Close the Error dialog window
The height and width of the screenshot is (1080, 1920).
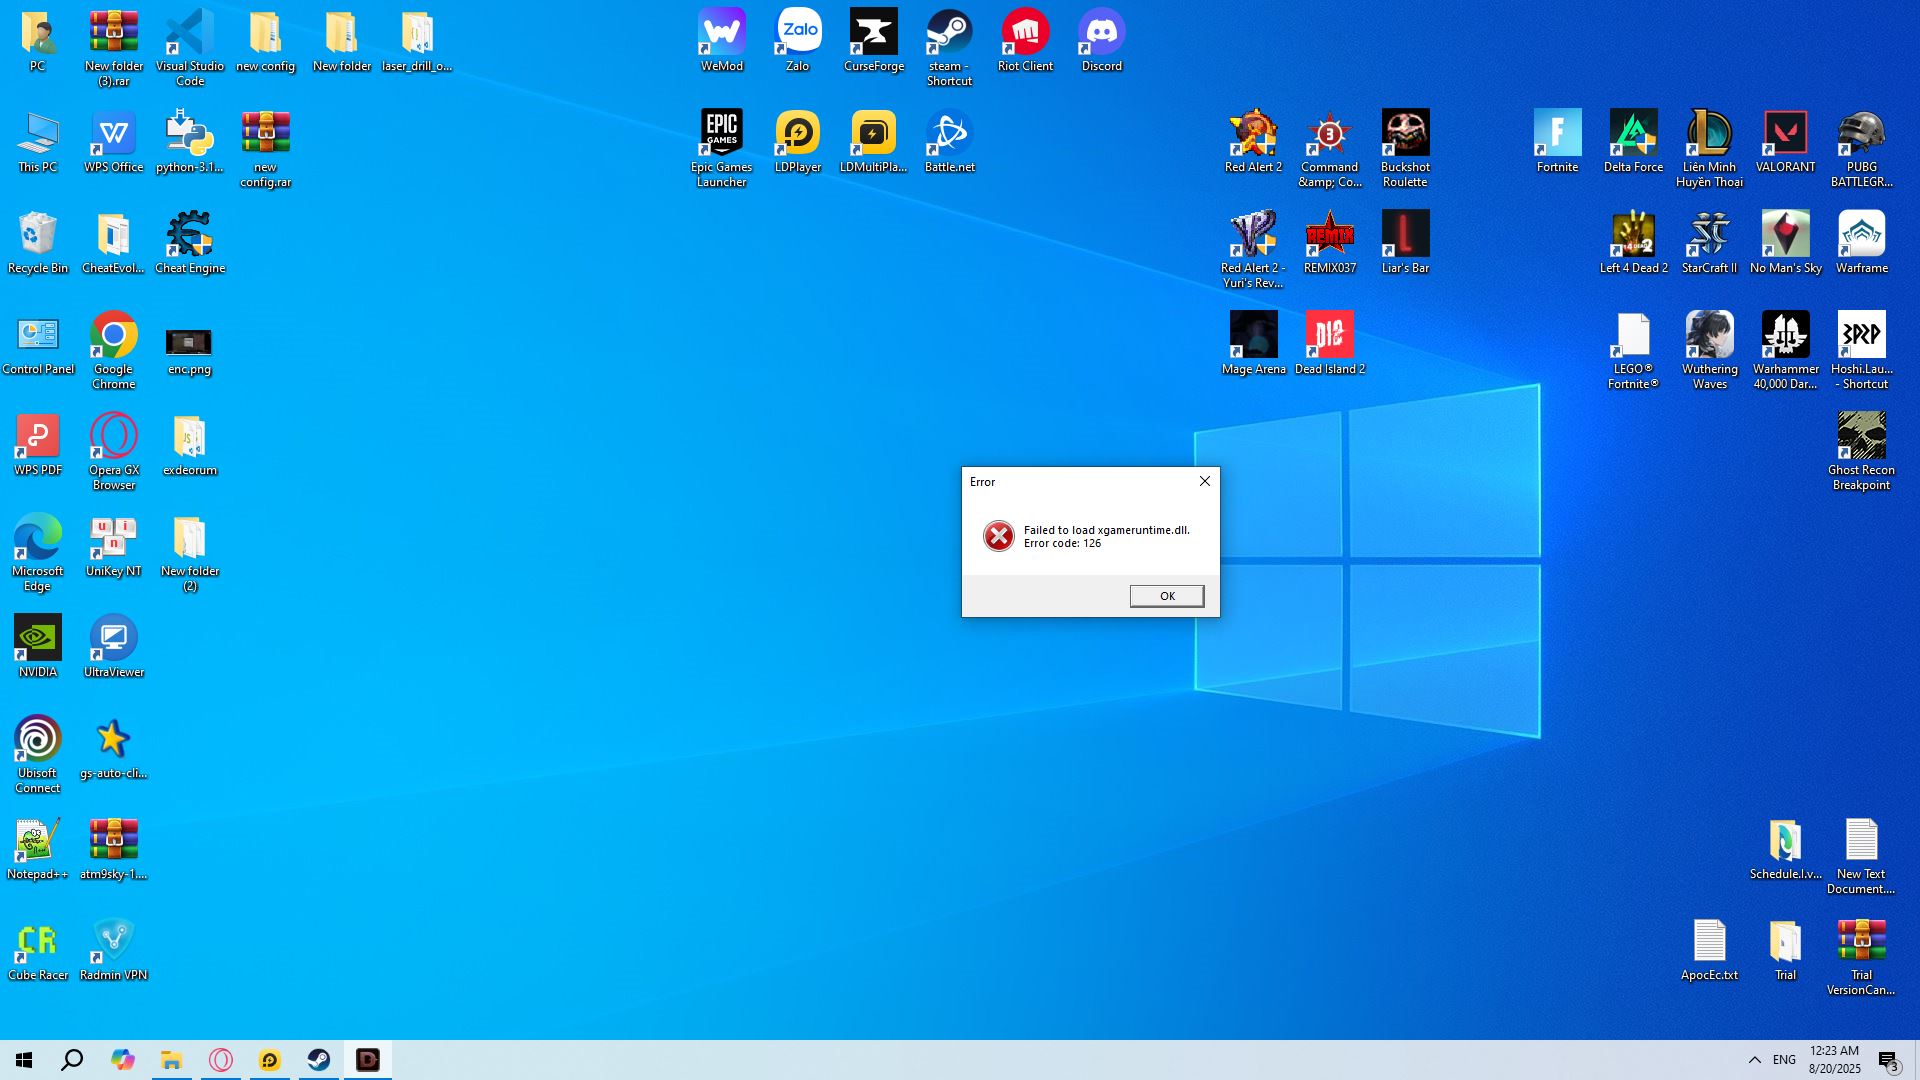1204,481
